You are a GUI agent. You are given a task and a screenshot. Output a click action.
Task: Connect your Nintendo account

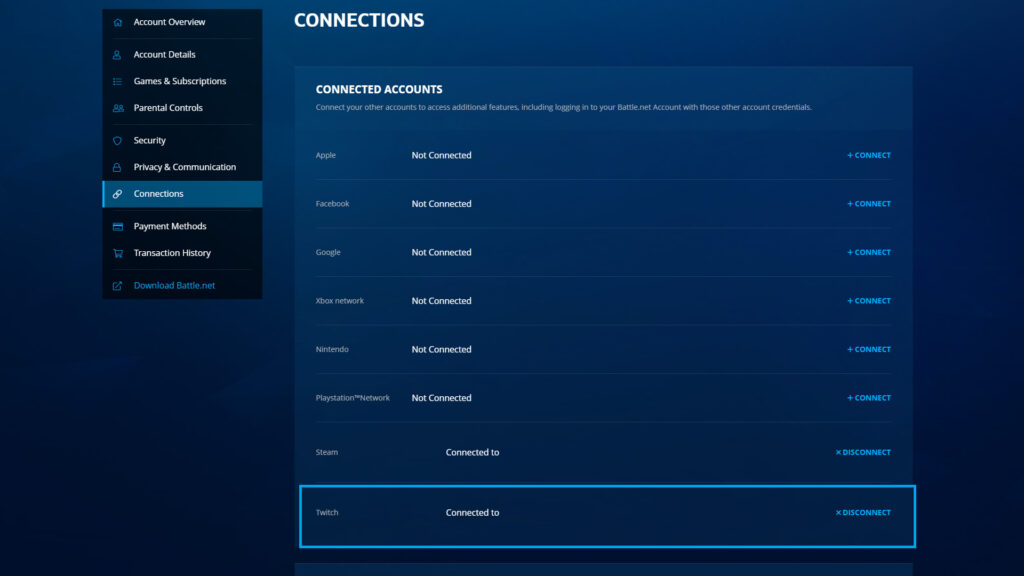tap(868, 349)
